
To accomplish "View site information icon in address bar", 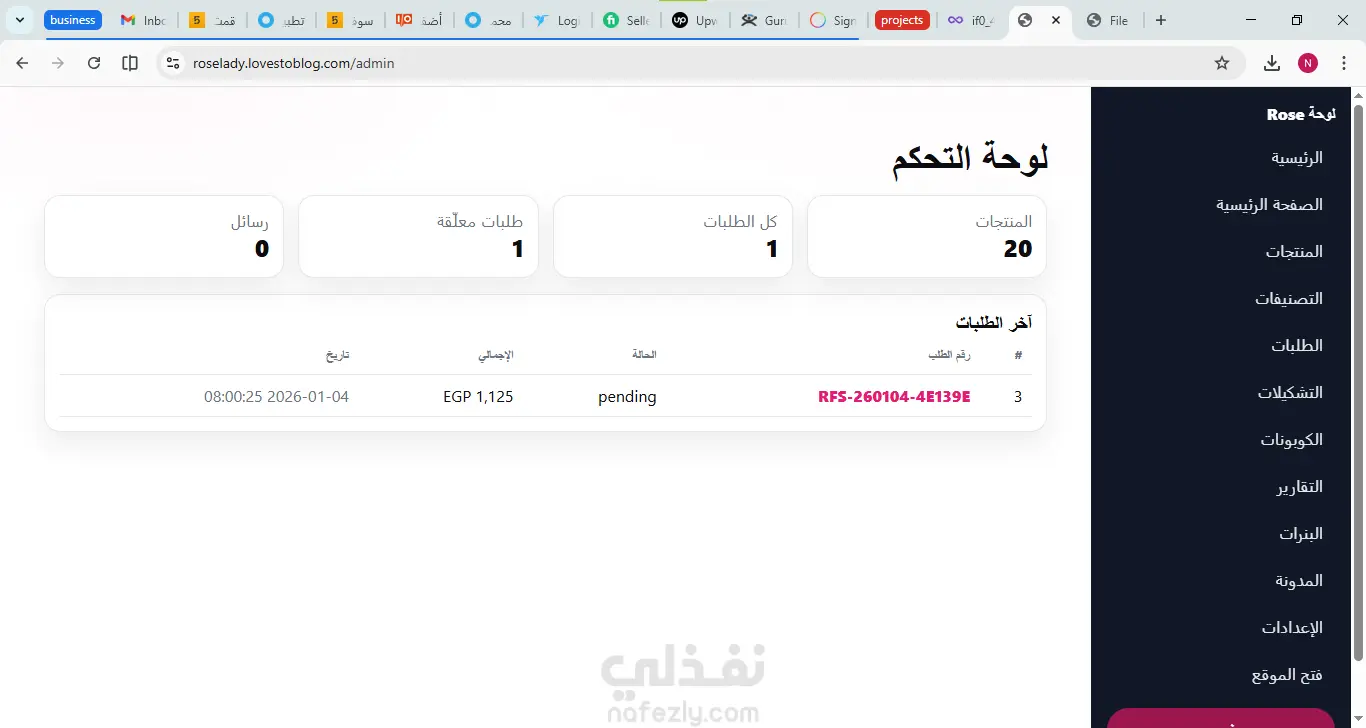I will (x=173, y=63).
